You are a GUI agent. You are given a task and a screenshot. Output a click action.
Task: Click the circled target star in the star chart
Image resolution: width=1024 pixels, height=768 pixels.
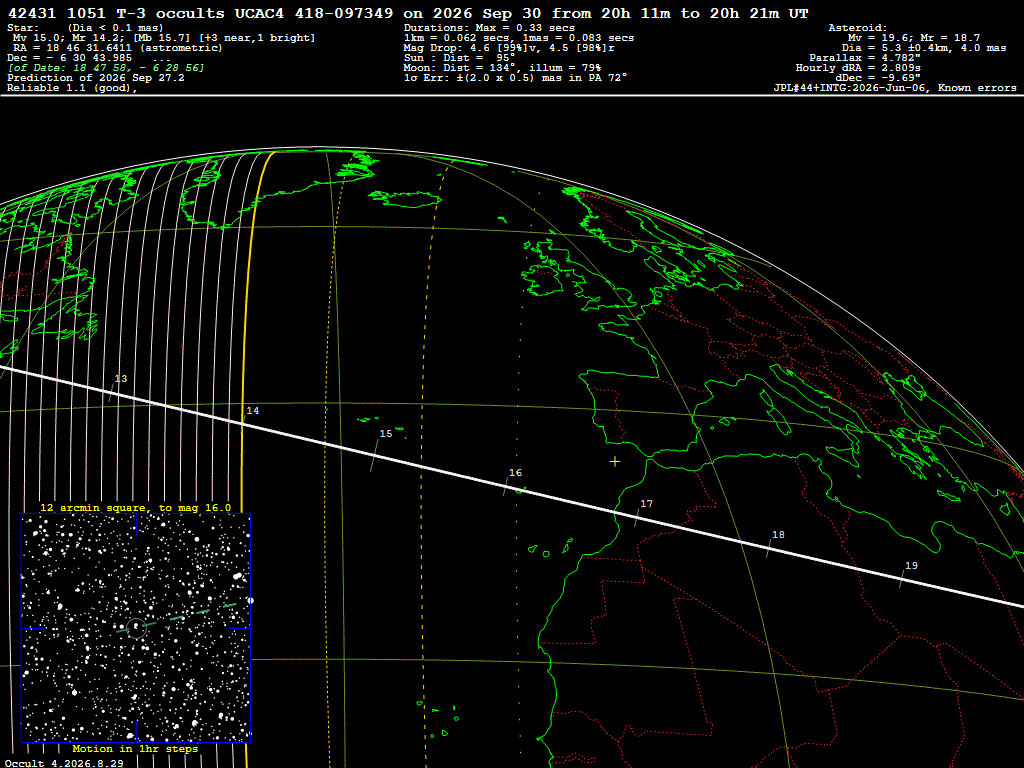coord(136,627)
